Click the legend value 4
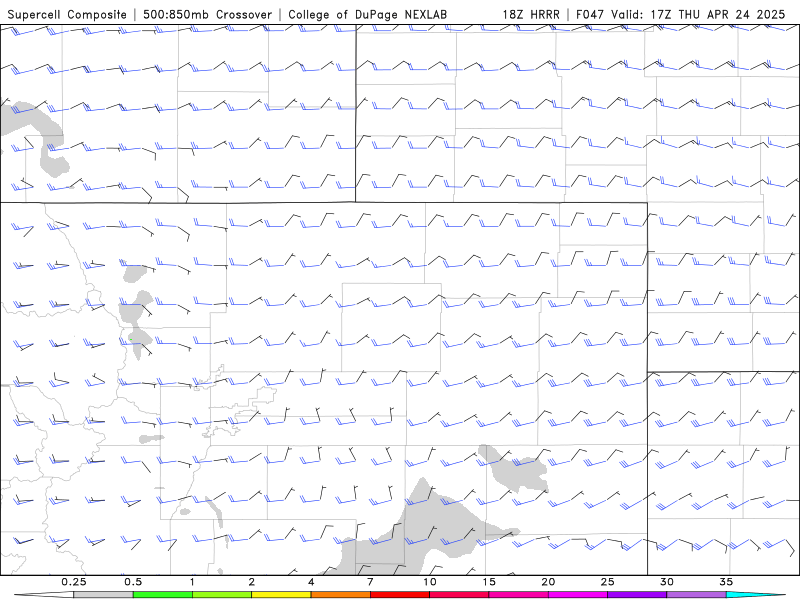Image resolution: width=800 pixels, height=600 pixels. 311,582
